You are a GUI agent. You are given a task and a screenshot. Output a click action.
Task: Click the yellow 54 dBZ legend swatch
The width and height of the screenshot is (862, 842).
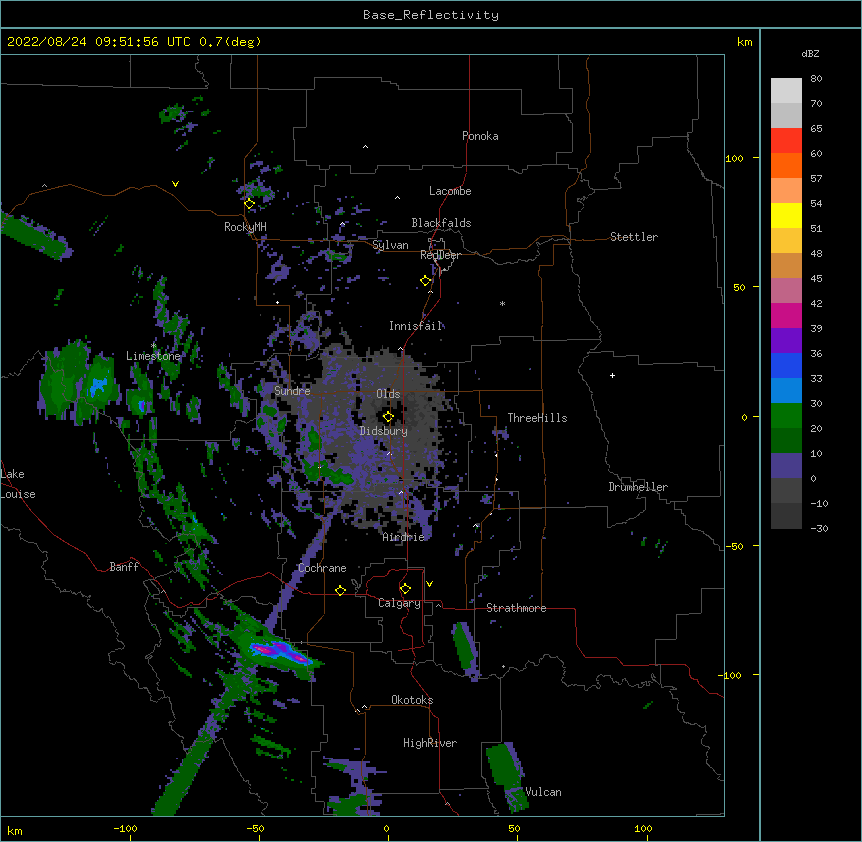coord(786,215)
